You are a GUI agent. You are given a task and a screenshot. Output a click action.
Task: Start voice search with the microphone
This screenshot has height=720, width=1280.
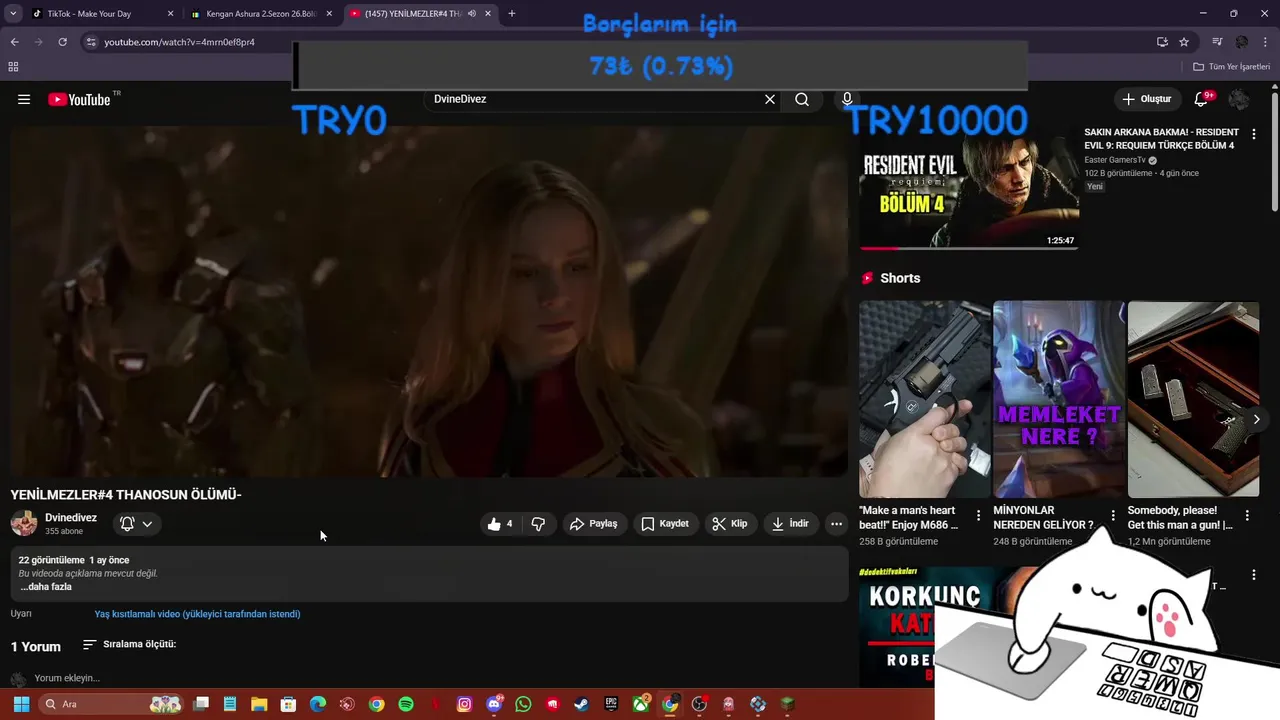click(x=847, y=99)
